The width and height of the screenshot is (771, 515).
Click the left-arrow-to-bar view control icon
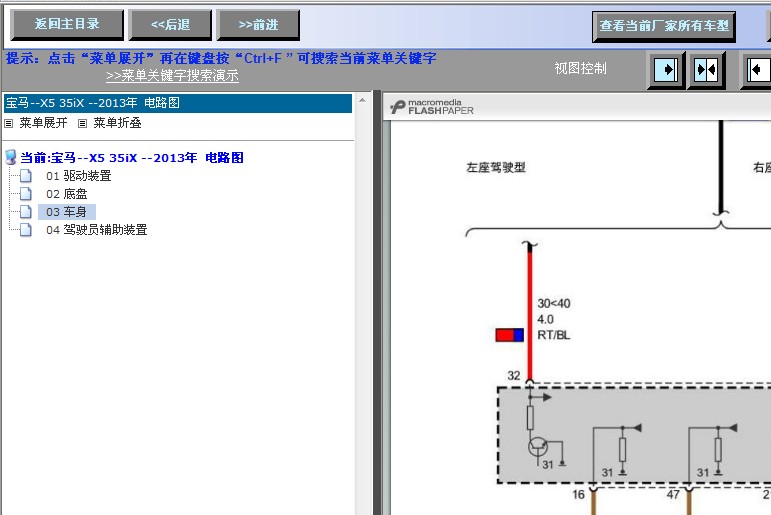coord(756,70)
